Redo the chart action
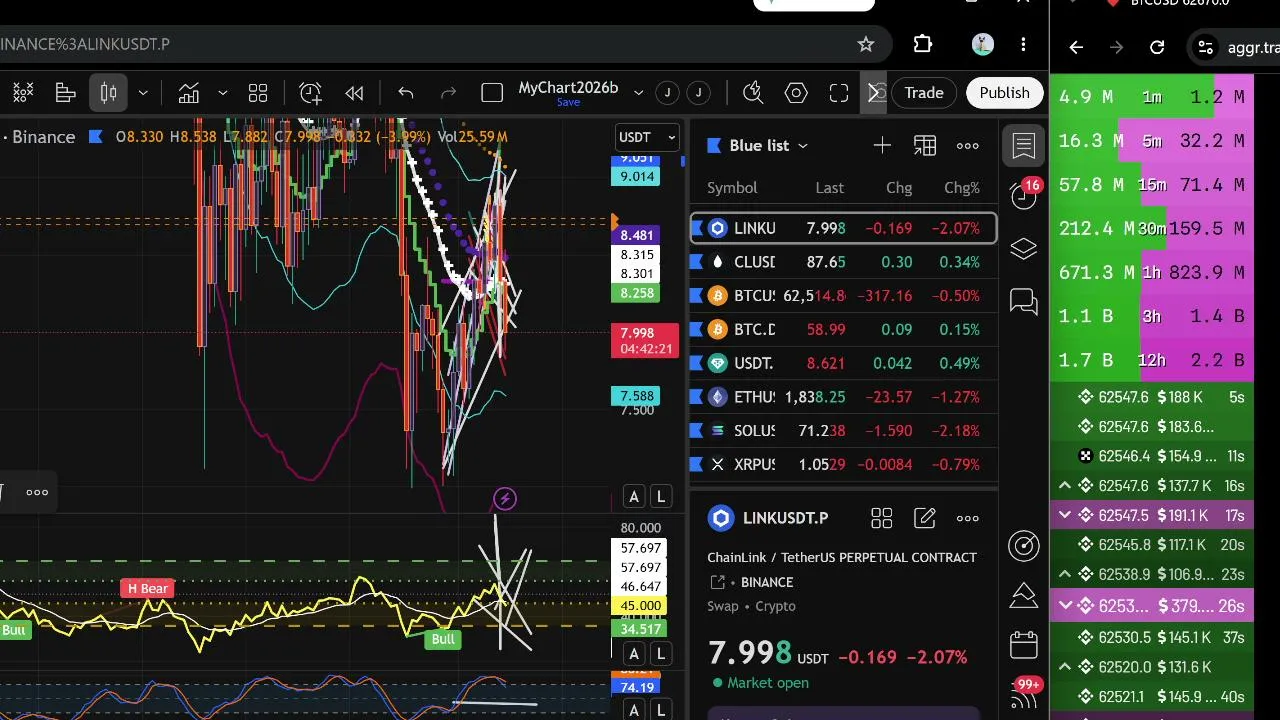The height and width of the screenshot is (720, 1280). (449, 93)
